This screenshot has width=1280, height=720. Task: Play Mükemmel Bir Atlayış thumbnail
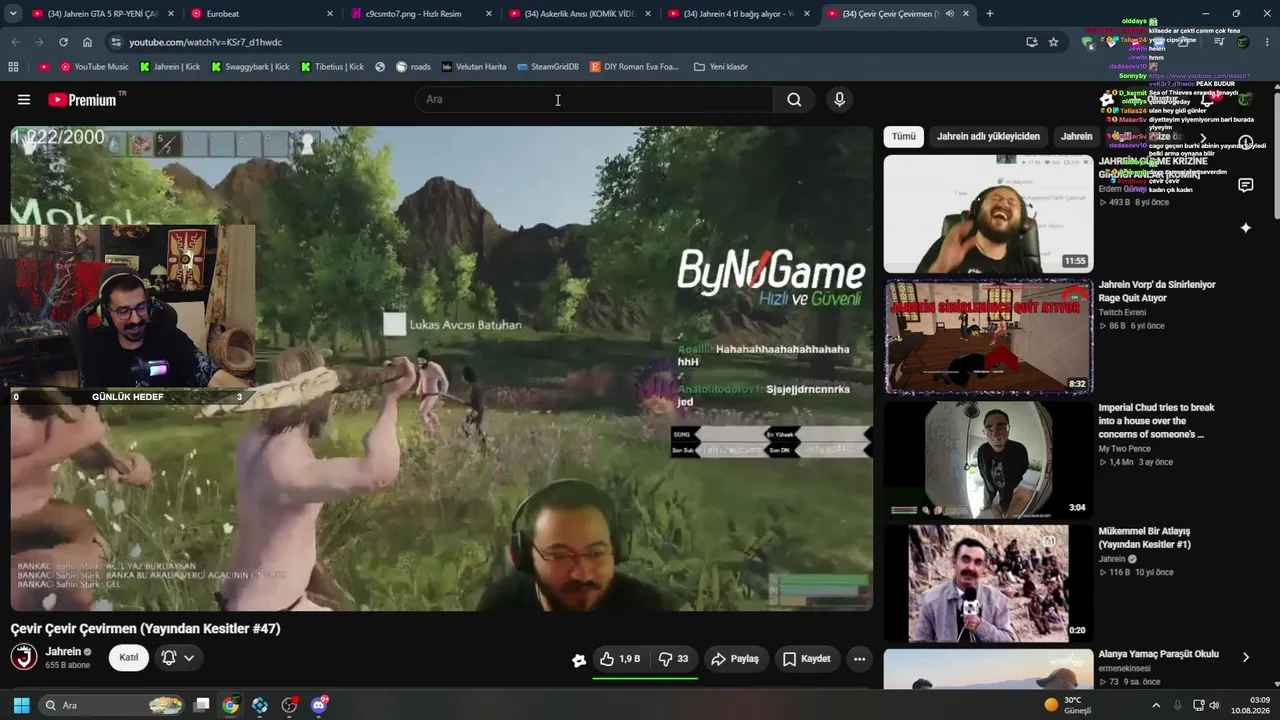click(x=988, y=583)
